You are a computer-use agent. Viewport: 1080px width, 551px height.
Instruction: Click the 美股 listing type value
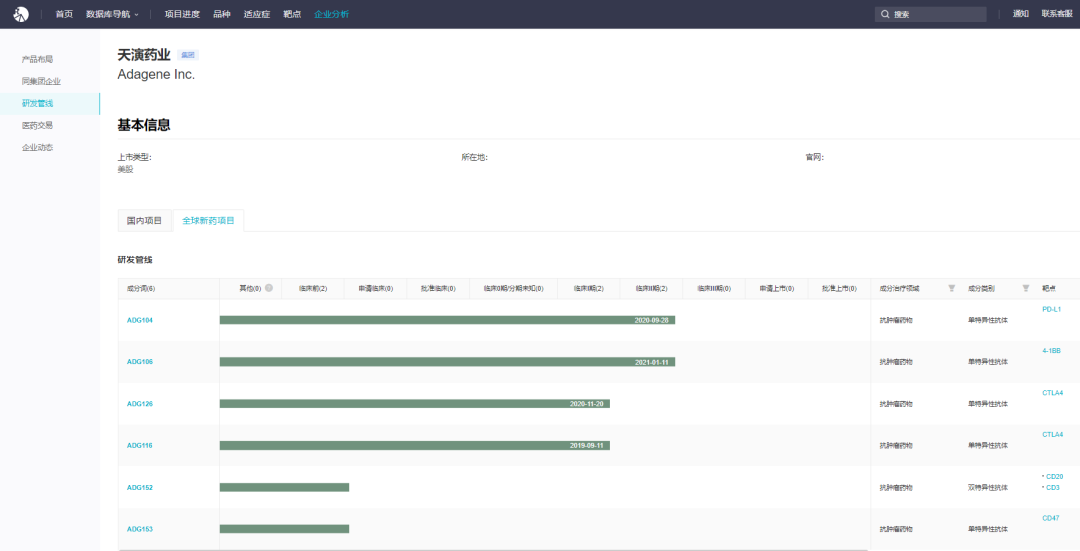pyautogui.click(x=125, y=169)
